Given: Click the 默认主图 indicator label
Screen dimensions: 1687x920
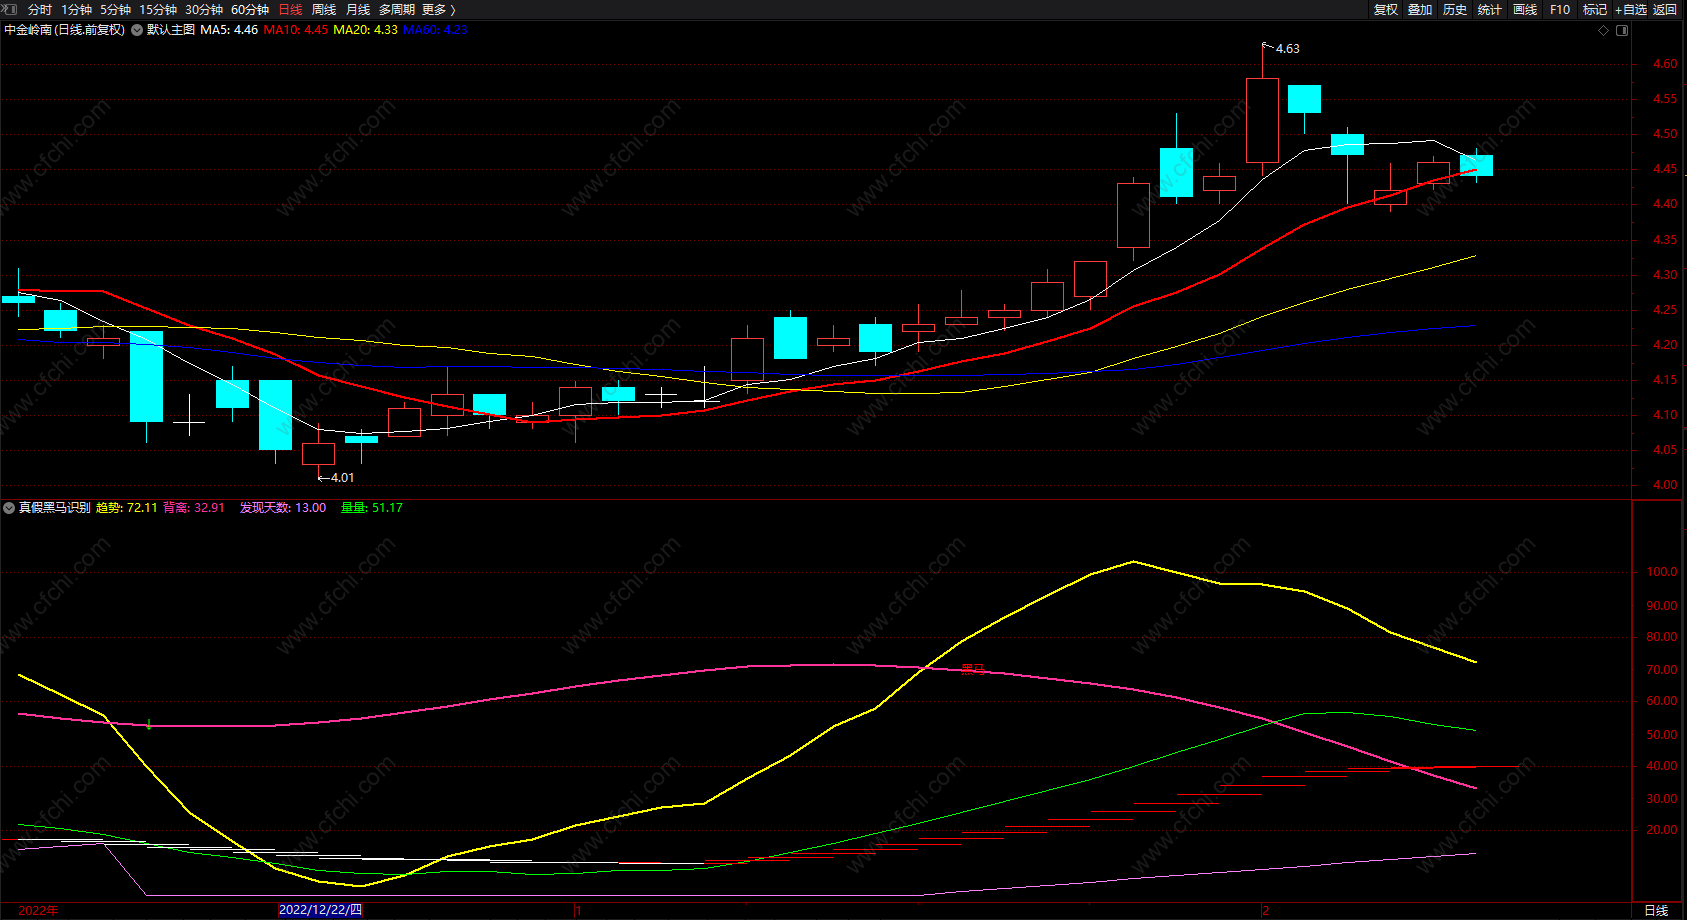Looking at the screenshot, I should tap(171, 30).
